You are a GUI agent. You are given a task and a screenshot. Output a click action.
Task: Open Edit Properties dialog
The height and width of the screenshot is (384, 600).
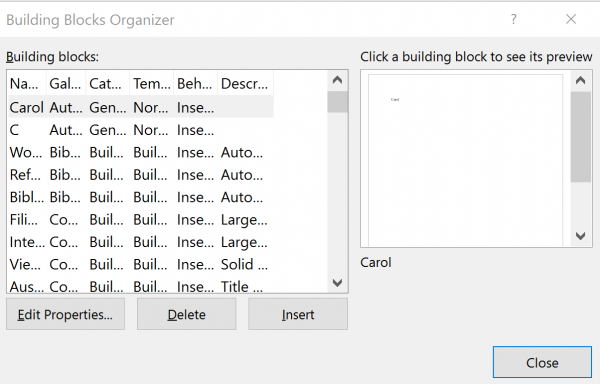coord(65,314)
